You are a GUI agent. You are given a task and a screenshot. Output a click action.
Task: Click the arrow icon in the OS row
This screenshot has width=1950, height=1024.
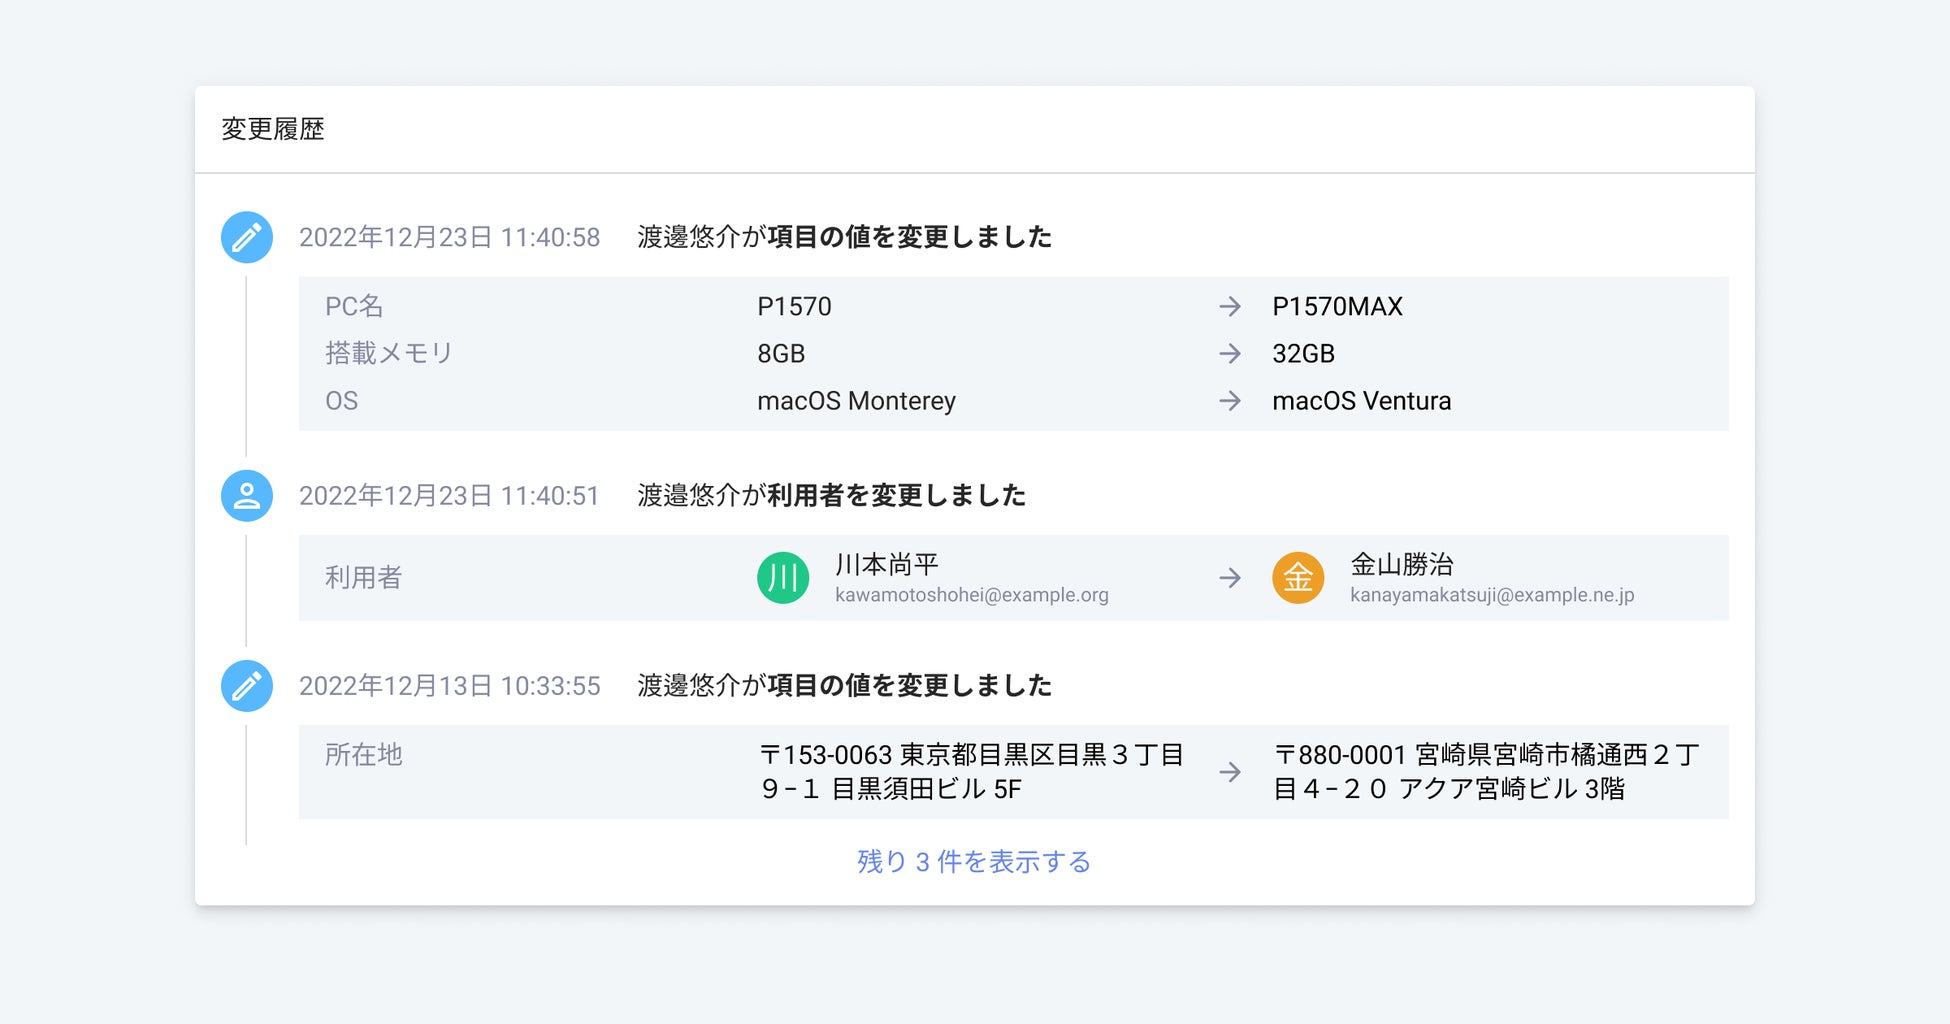(x=1230, y=401)
